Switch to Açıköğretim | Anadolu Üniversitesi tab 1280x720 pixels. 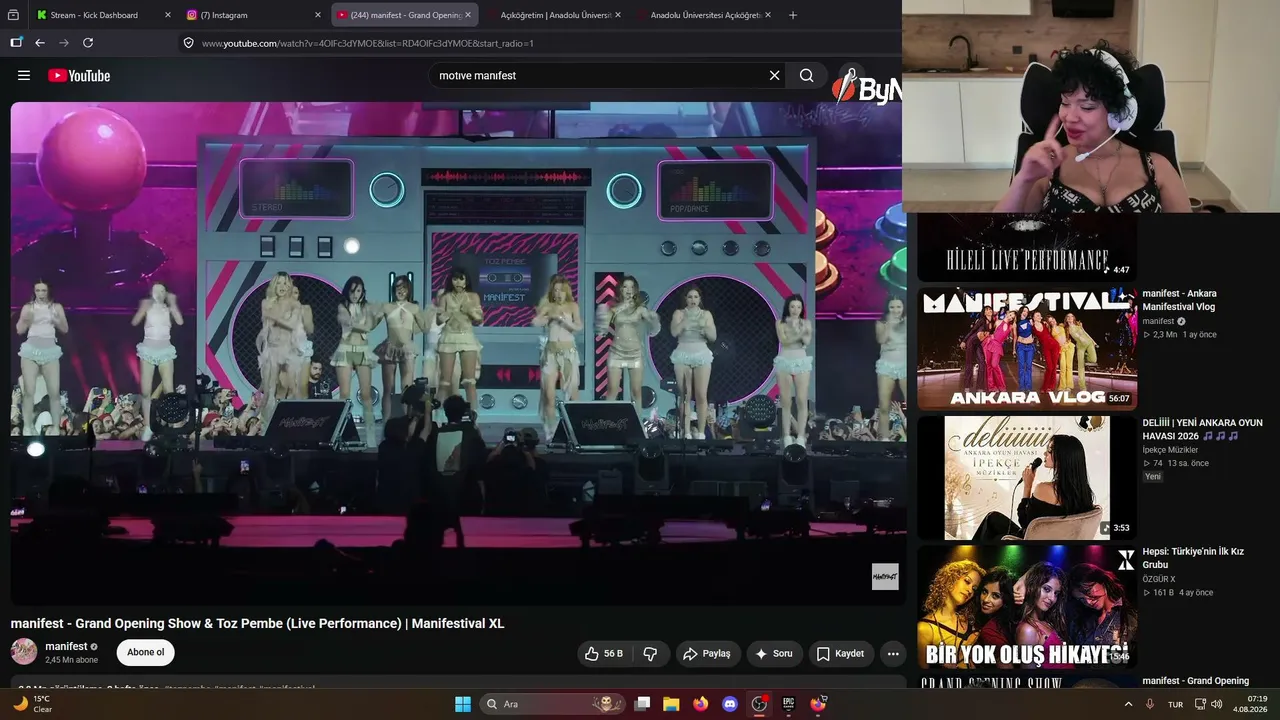555,15
